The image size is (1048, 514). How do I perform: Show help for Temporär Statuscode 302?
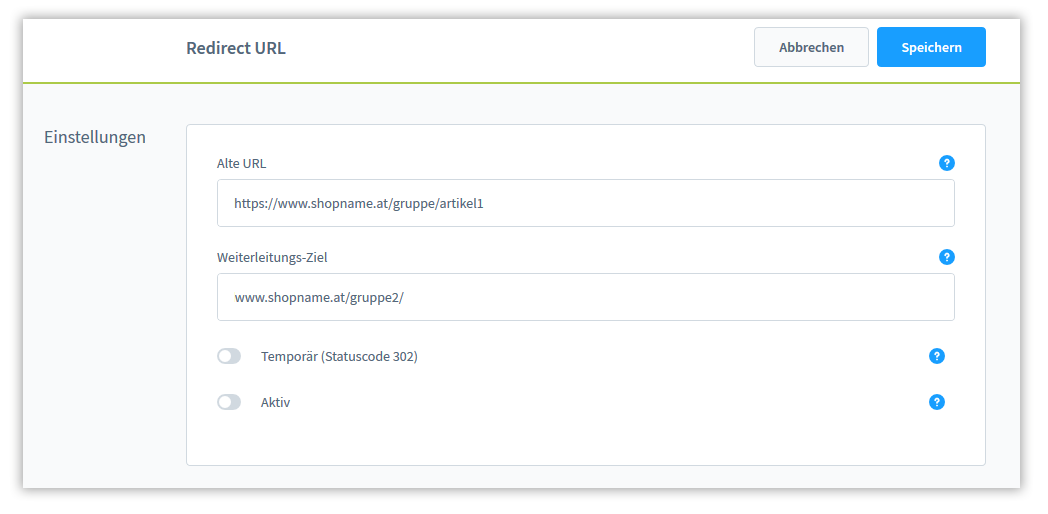point(937,356)
